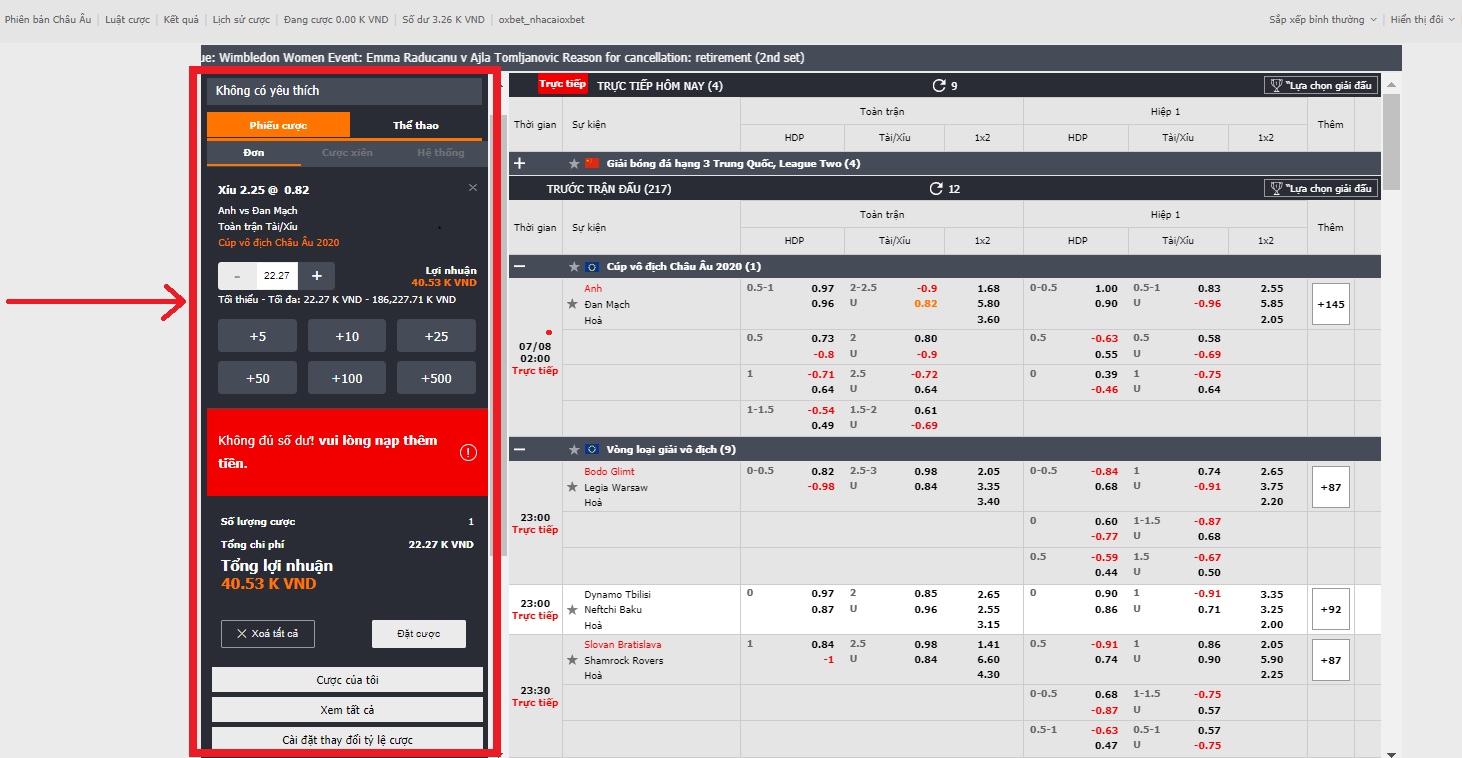Star the Cúp vô địch Châu Âu 2020 league

point(574,267)
